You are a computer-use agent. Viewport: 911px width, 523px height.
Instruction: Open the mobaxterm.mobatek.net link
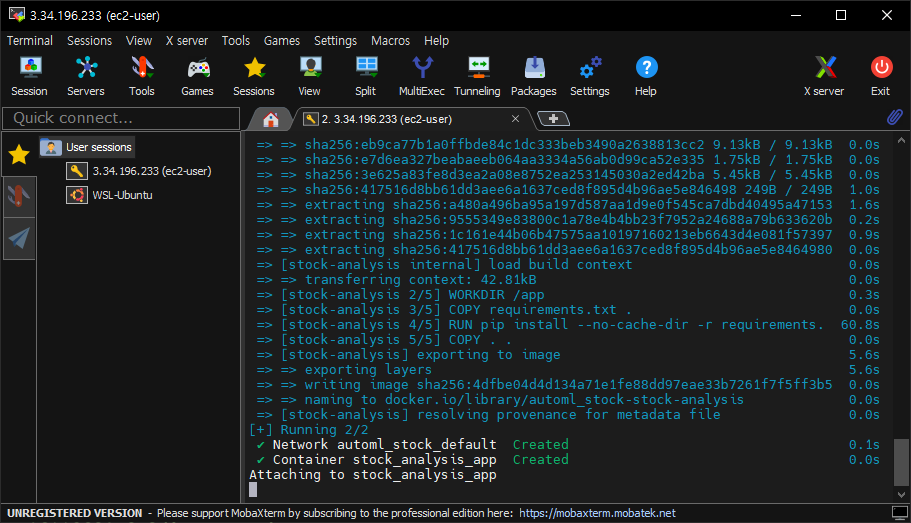[x=597, y=513]
